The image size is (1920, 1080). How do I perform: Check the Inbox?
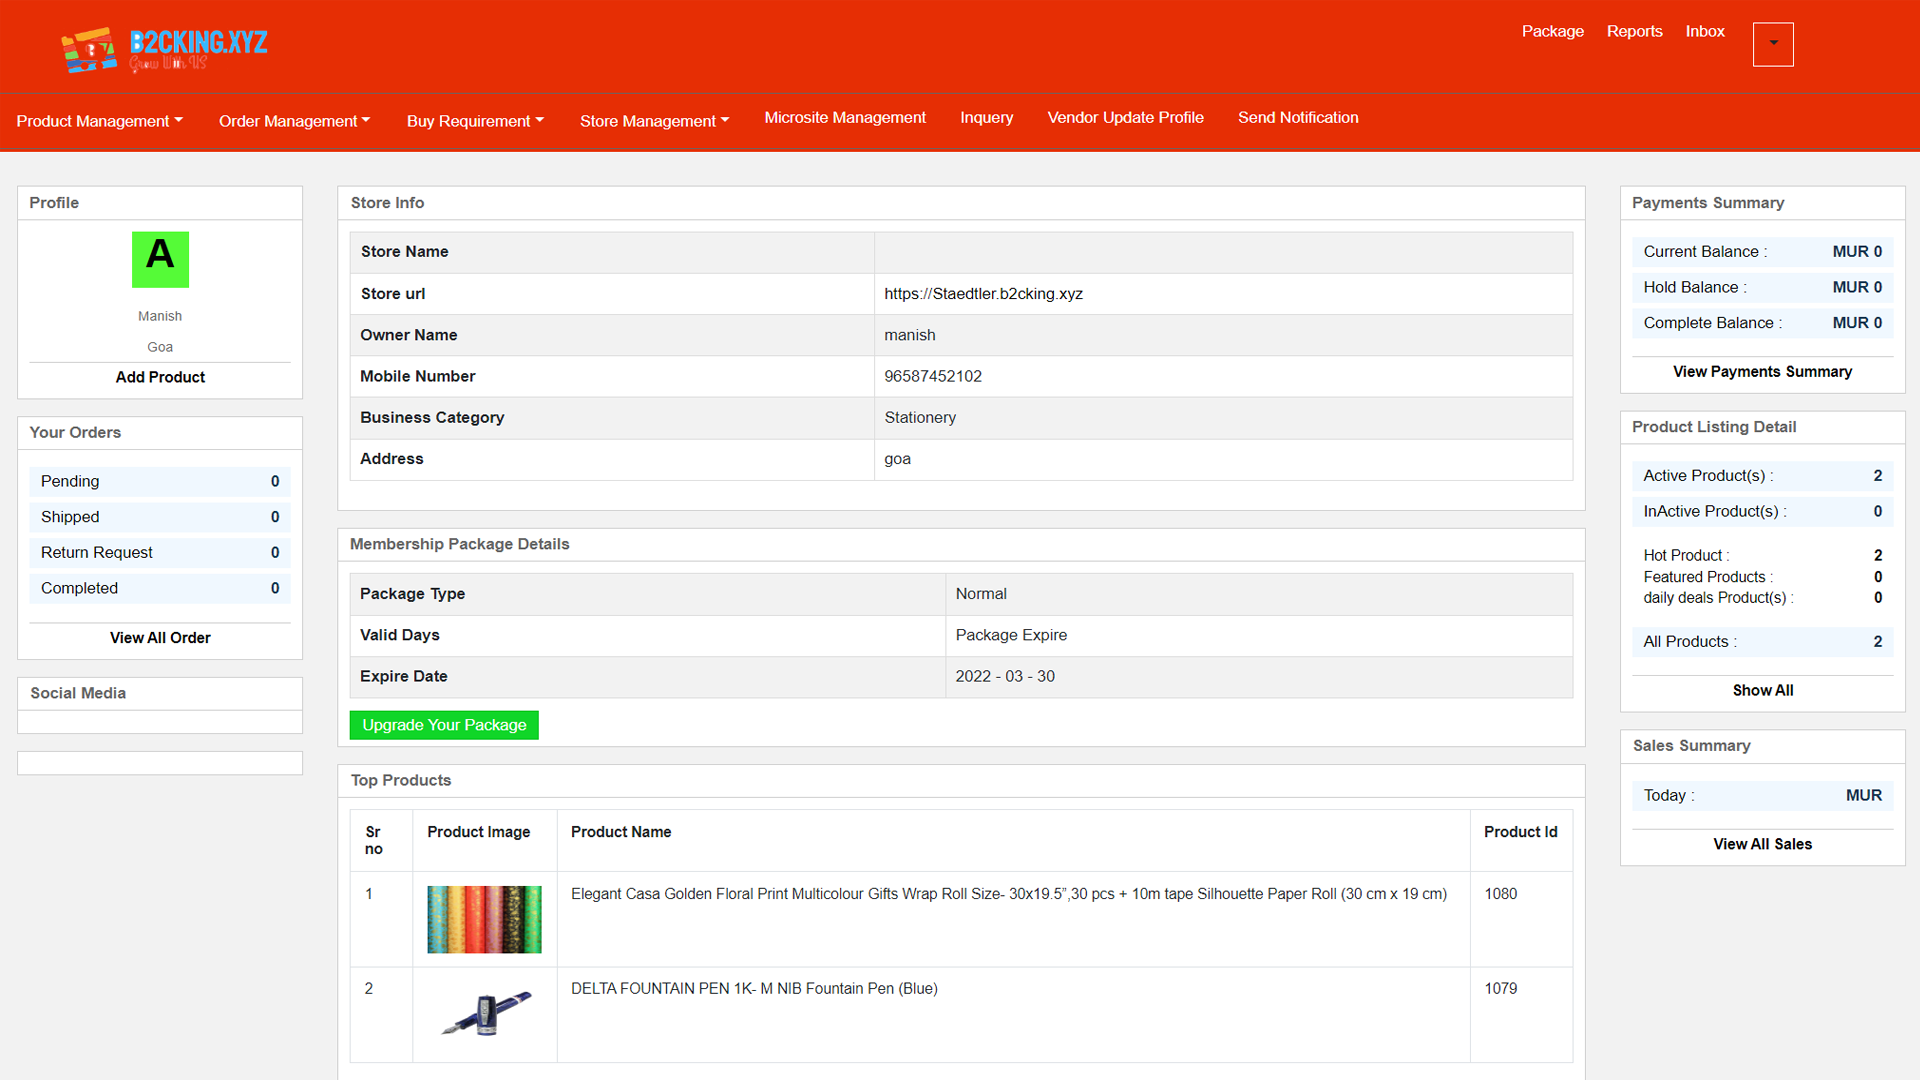pos(1705,31)
